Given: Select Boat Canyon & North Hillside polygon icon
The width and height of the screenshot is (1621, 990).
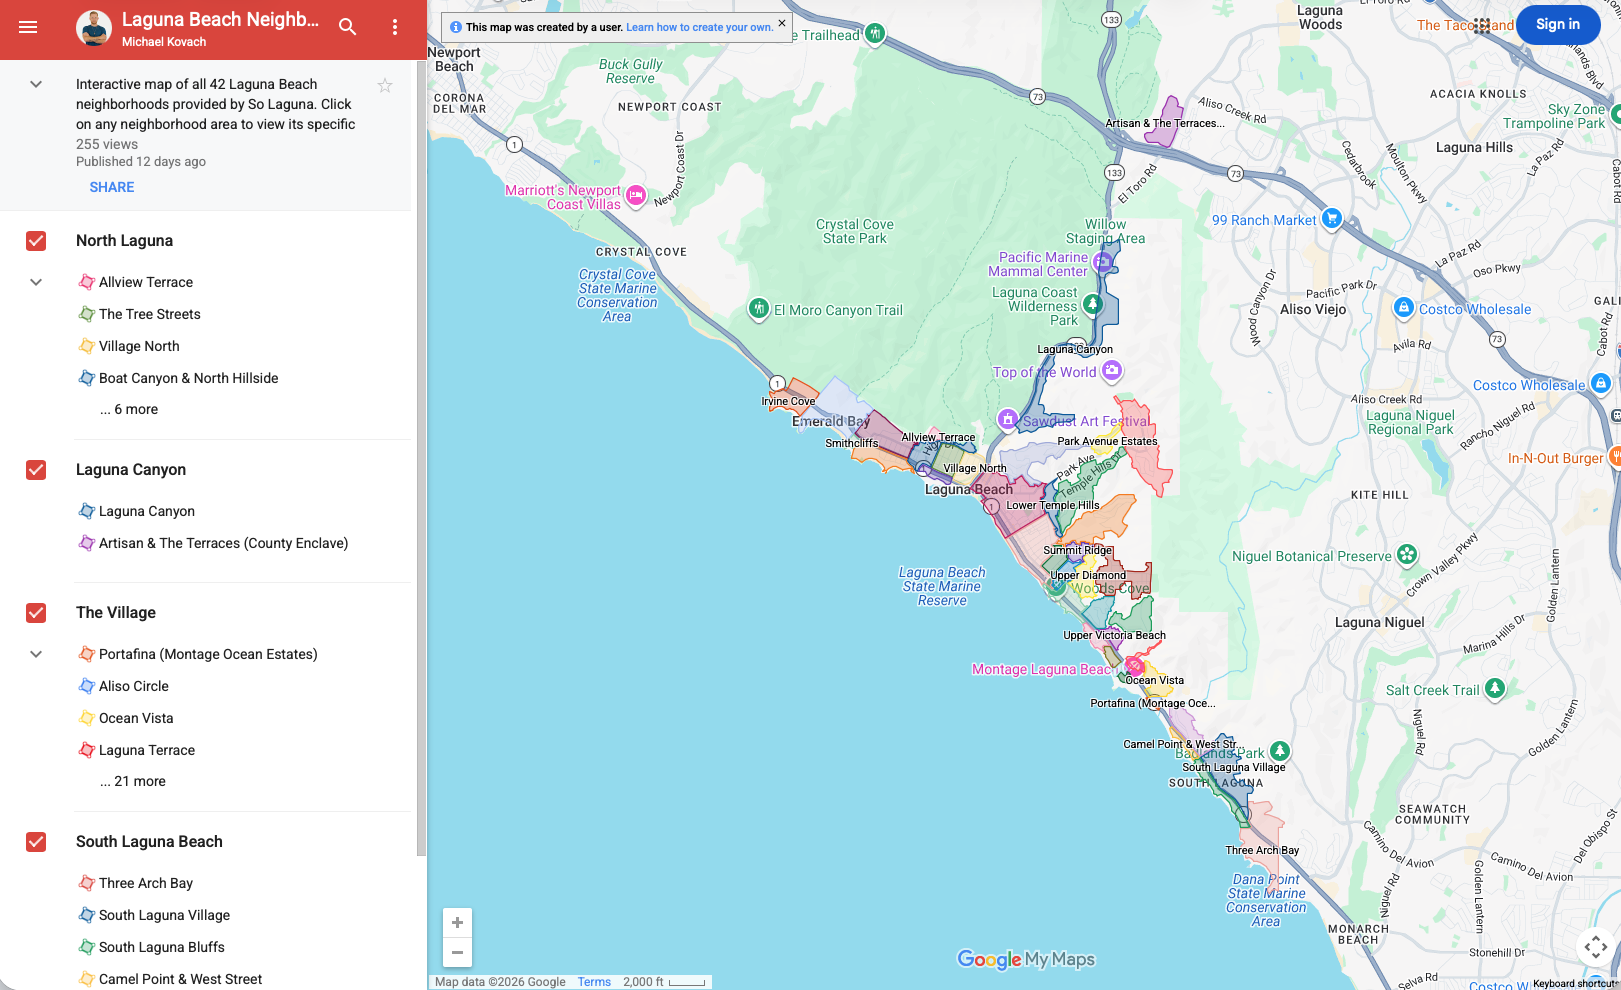Looking at the screenshot, I should pyautogui.click(x=87, y=378).
